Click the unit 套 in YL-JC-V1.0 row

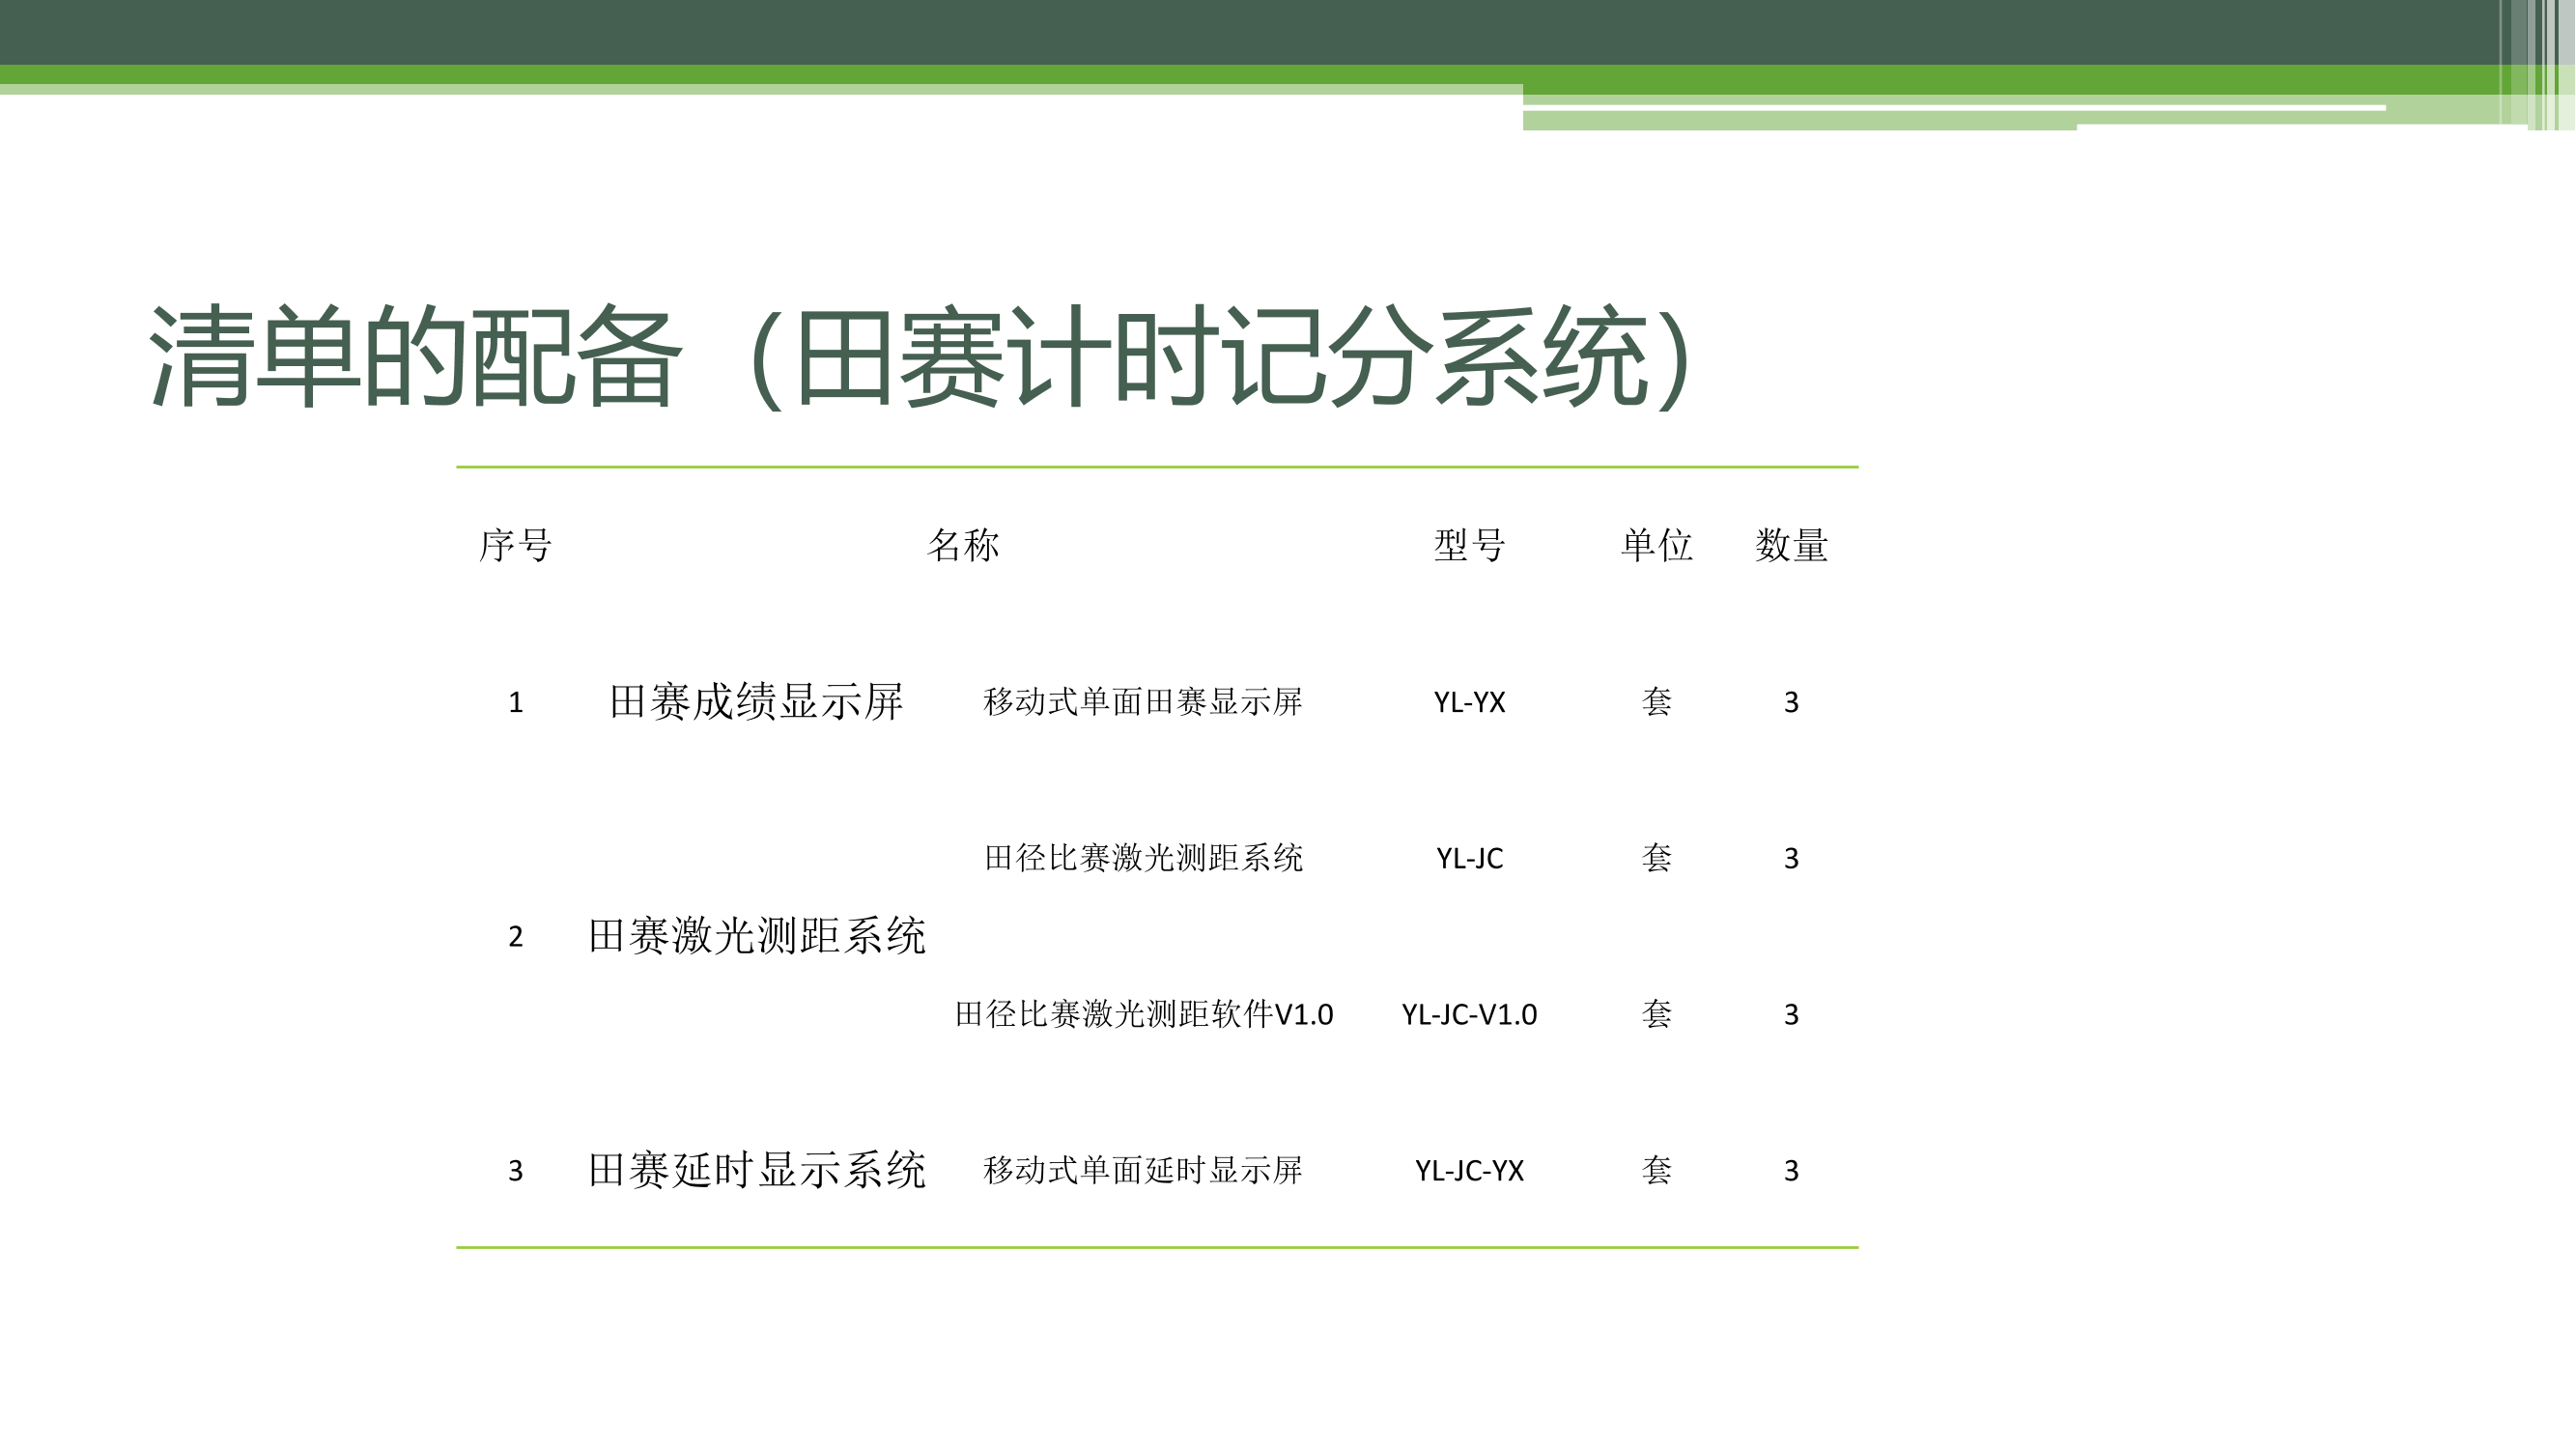pos(1656,1013)
